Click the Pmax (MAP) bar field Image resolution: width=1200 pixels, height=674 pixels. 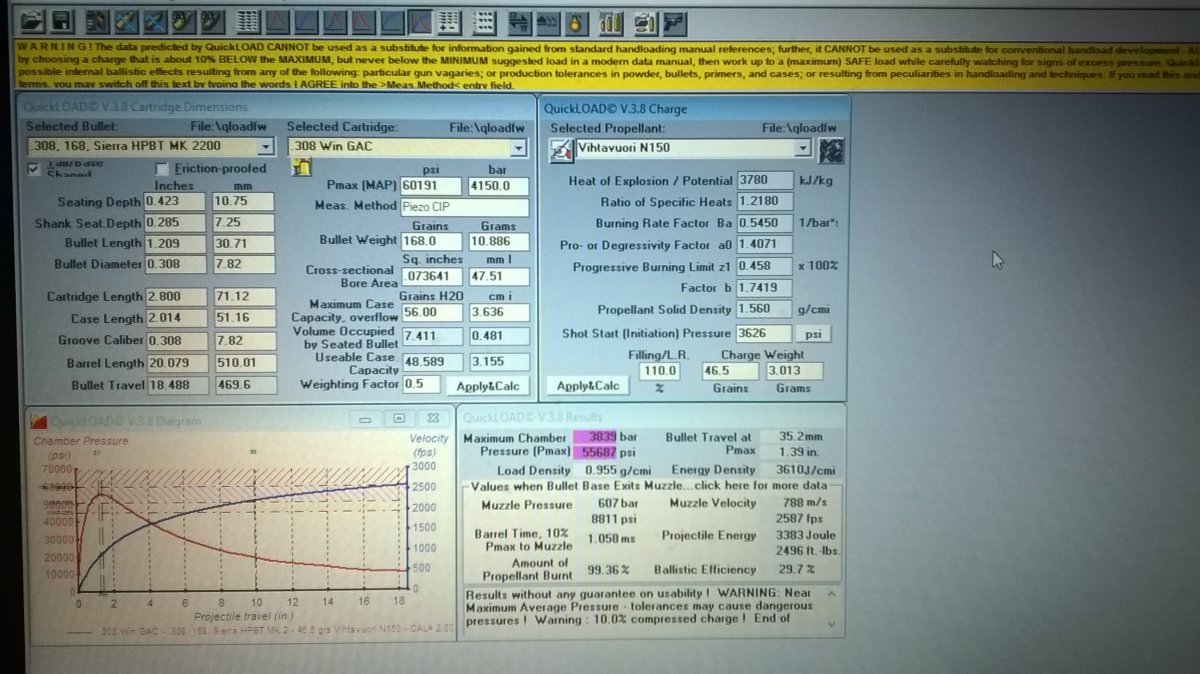pyautogui.click(x=499, y=185)
